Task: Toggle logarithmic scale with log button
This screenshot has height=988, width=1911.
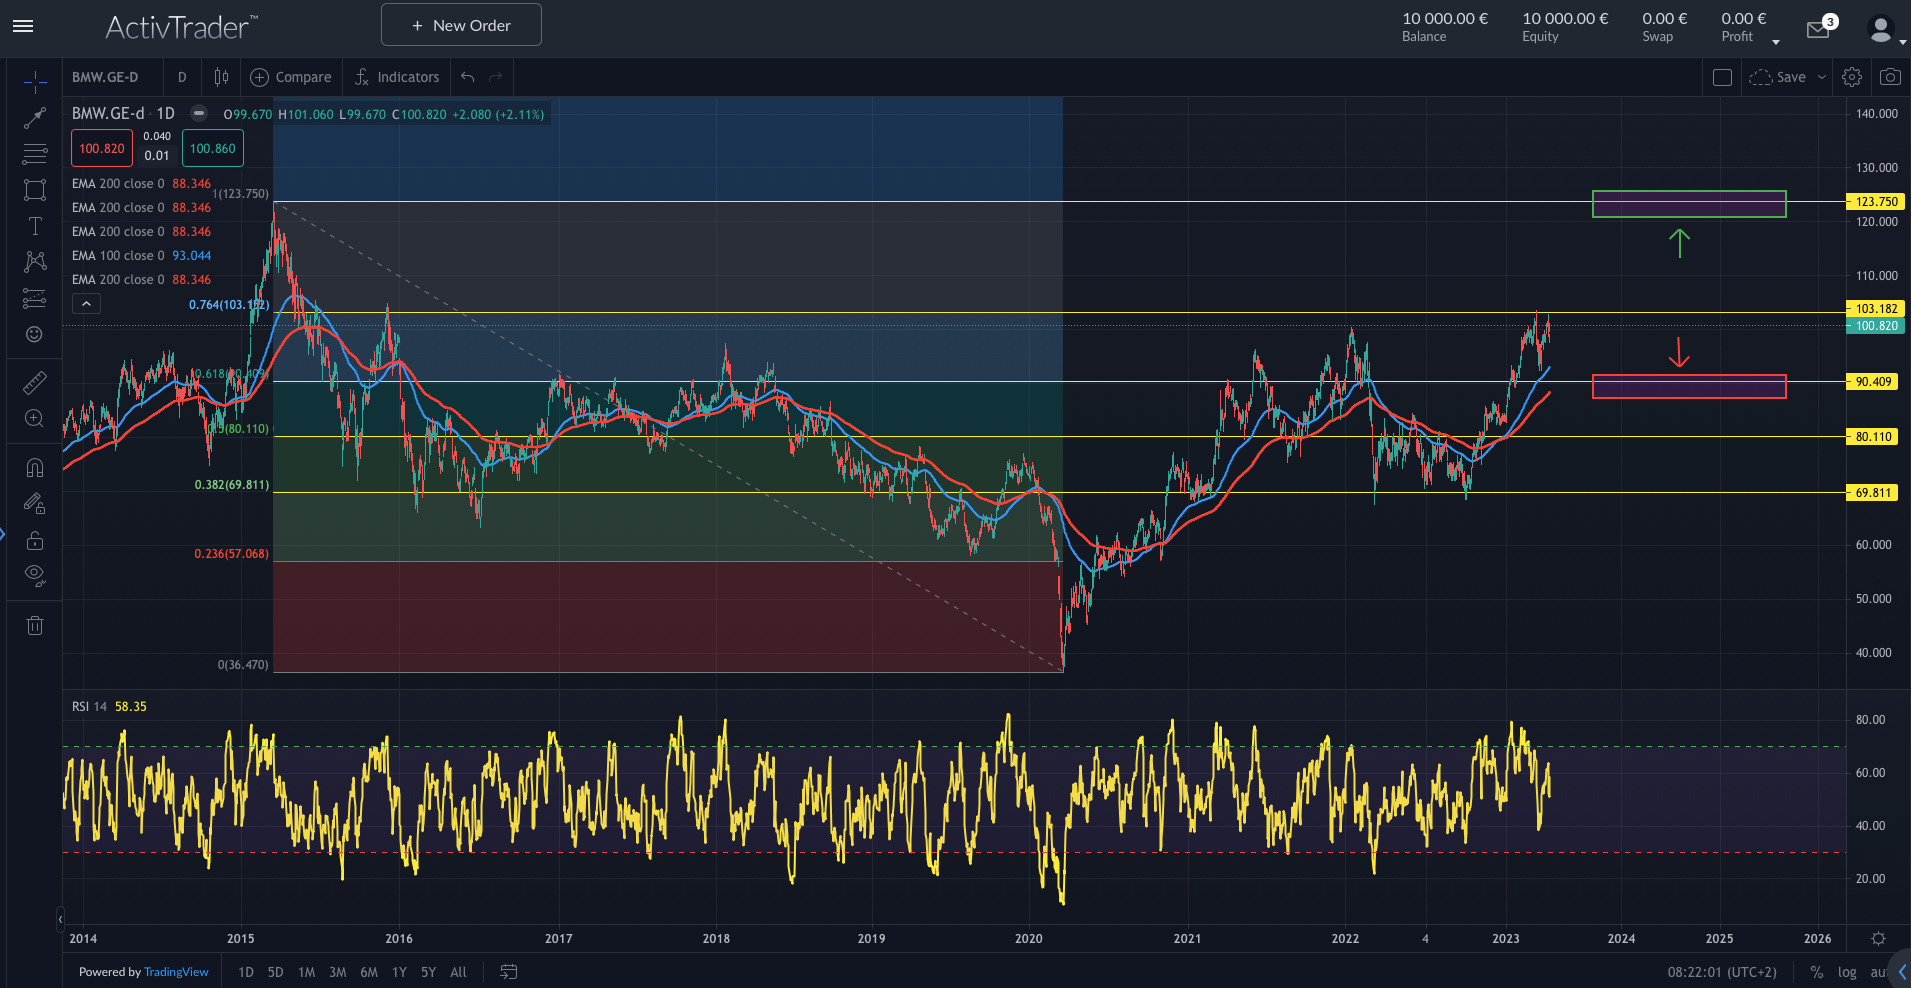Action: 1847,972
